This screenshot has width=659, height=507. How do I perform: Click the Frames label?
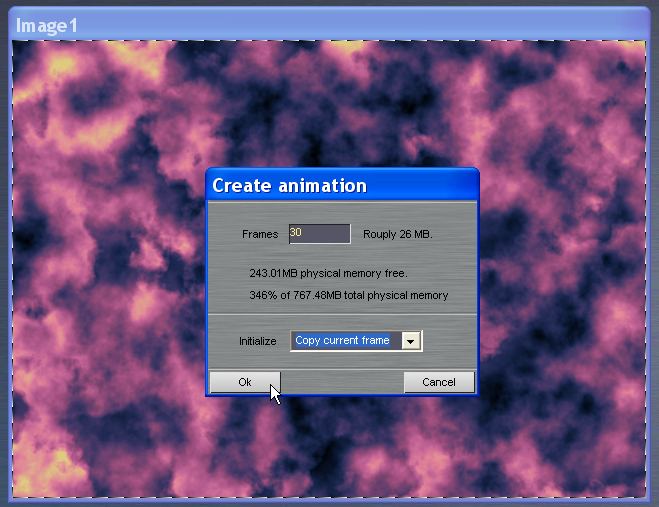259,235
